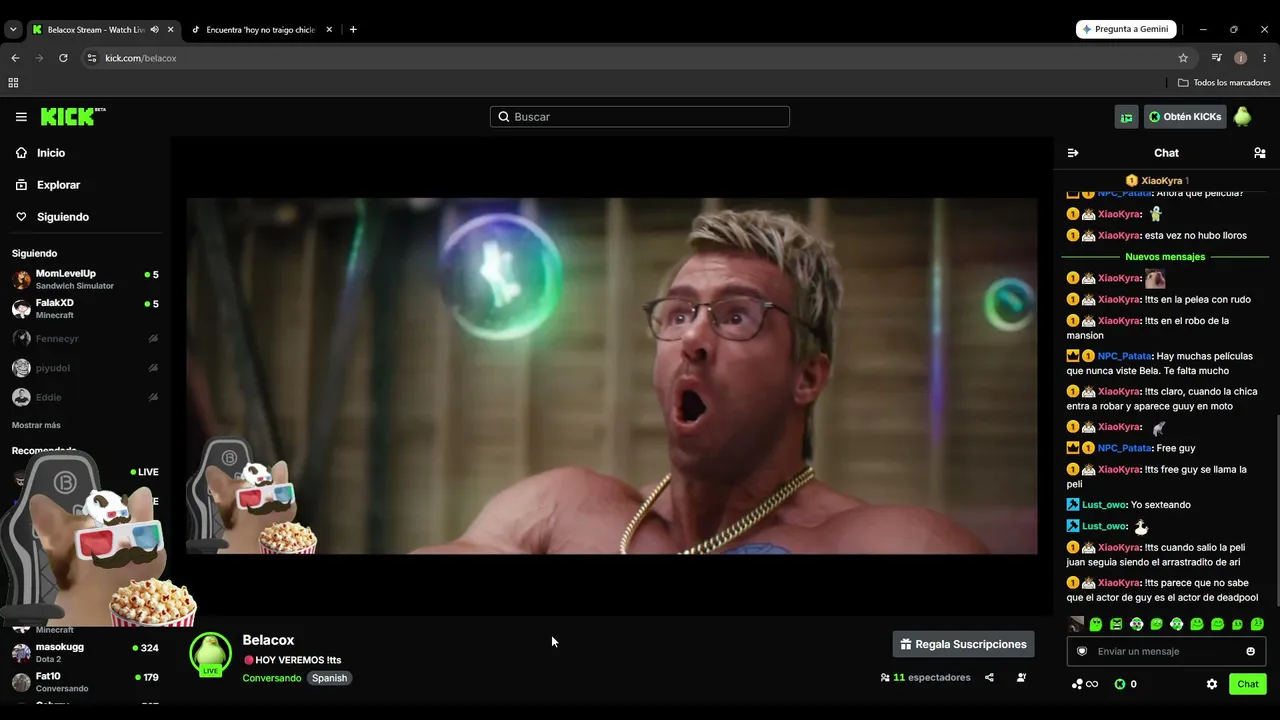Viewport: 1280px width, 720px height.
Task: Click the Spanish language tag
Action: coord(329,678)
